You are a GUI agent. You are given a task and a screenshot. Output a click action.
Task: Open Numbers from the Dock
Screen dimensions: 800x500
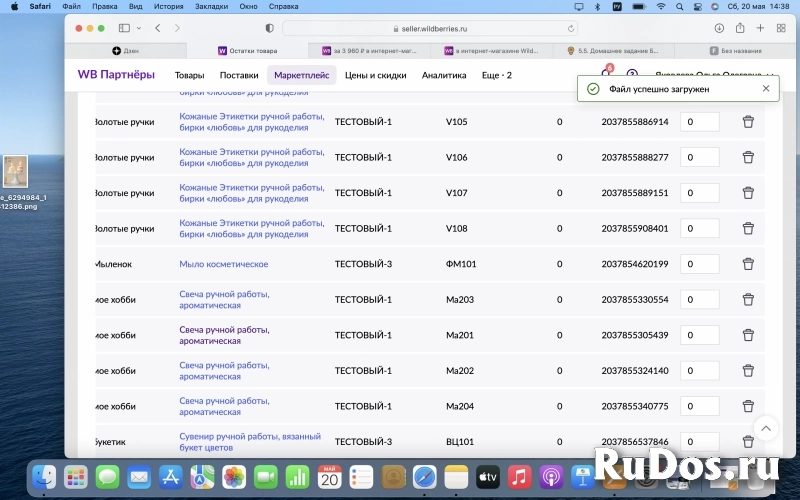pos(297,478)
